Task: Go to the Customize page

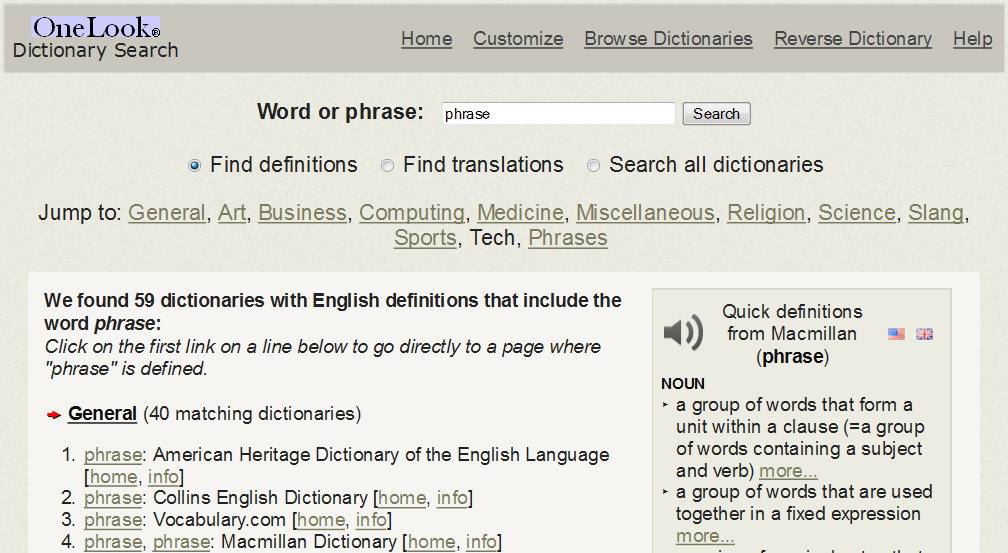Action: 518,39
